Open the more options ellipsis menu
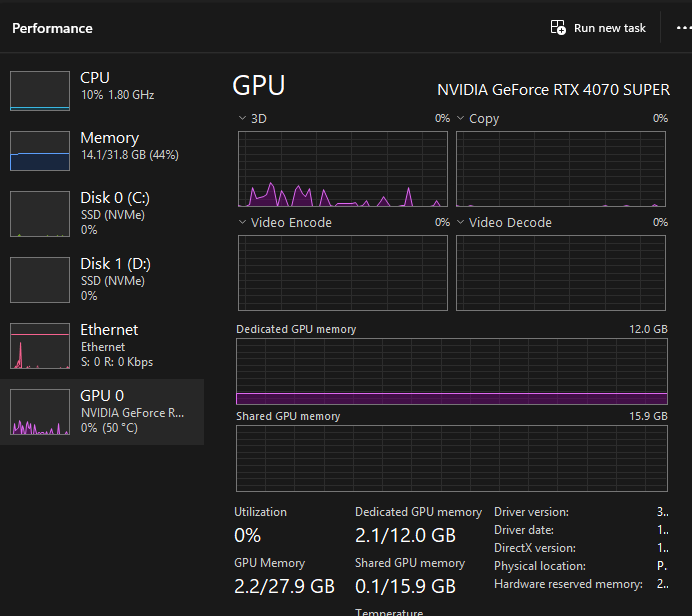The height and width of the screenshot is (616, 692). 684,28
